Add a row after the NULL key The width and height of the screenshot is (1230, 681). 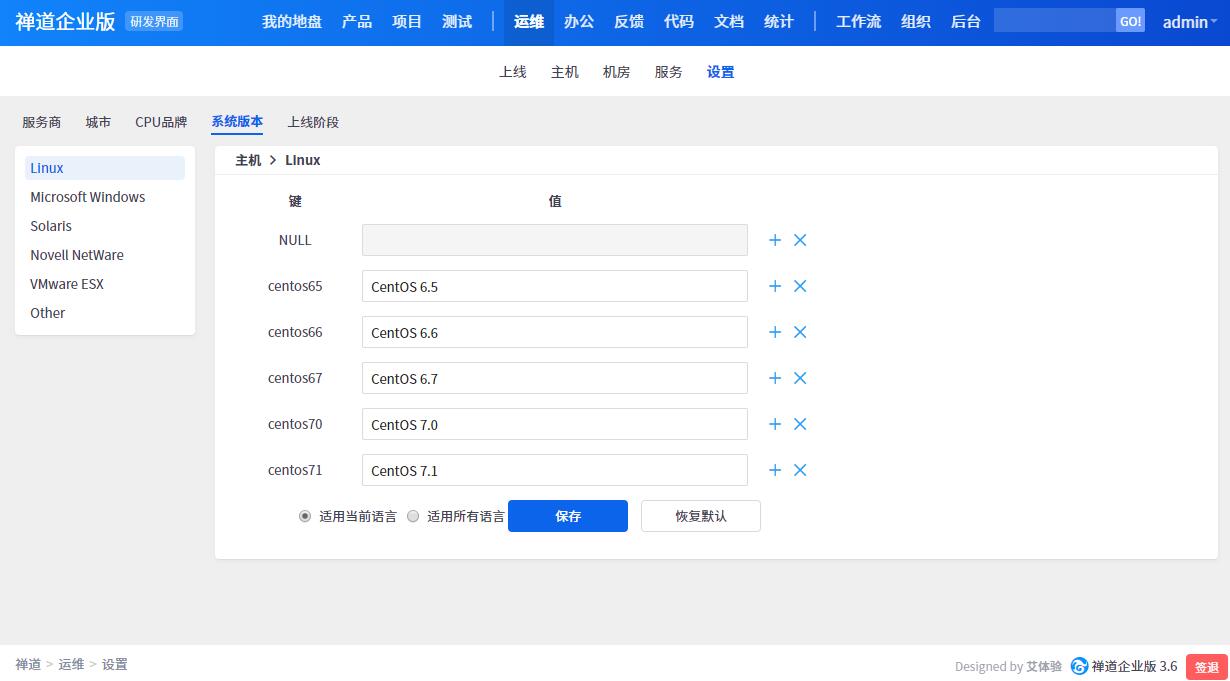click(775, 240)
